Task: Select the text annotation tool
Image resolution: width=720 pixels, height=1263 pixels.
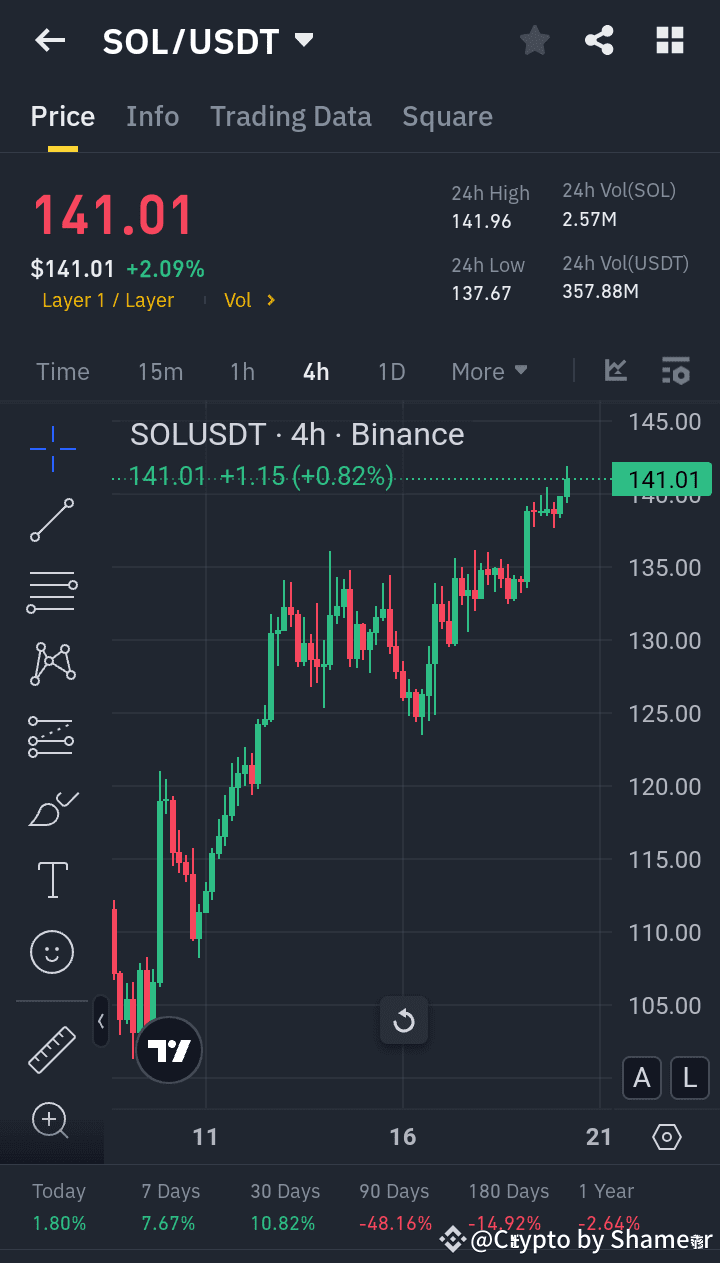Action: tap(51, 879)
